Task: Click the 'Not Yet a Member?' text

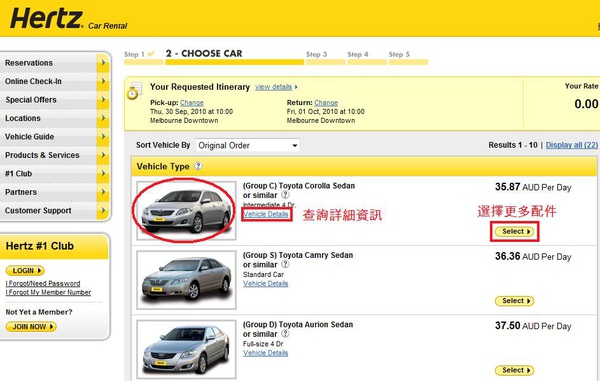Action: point(39,312)
